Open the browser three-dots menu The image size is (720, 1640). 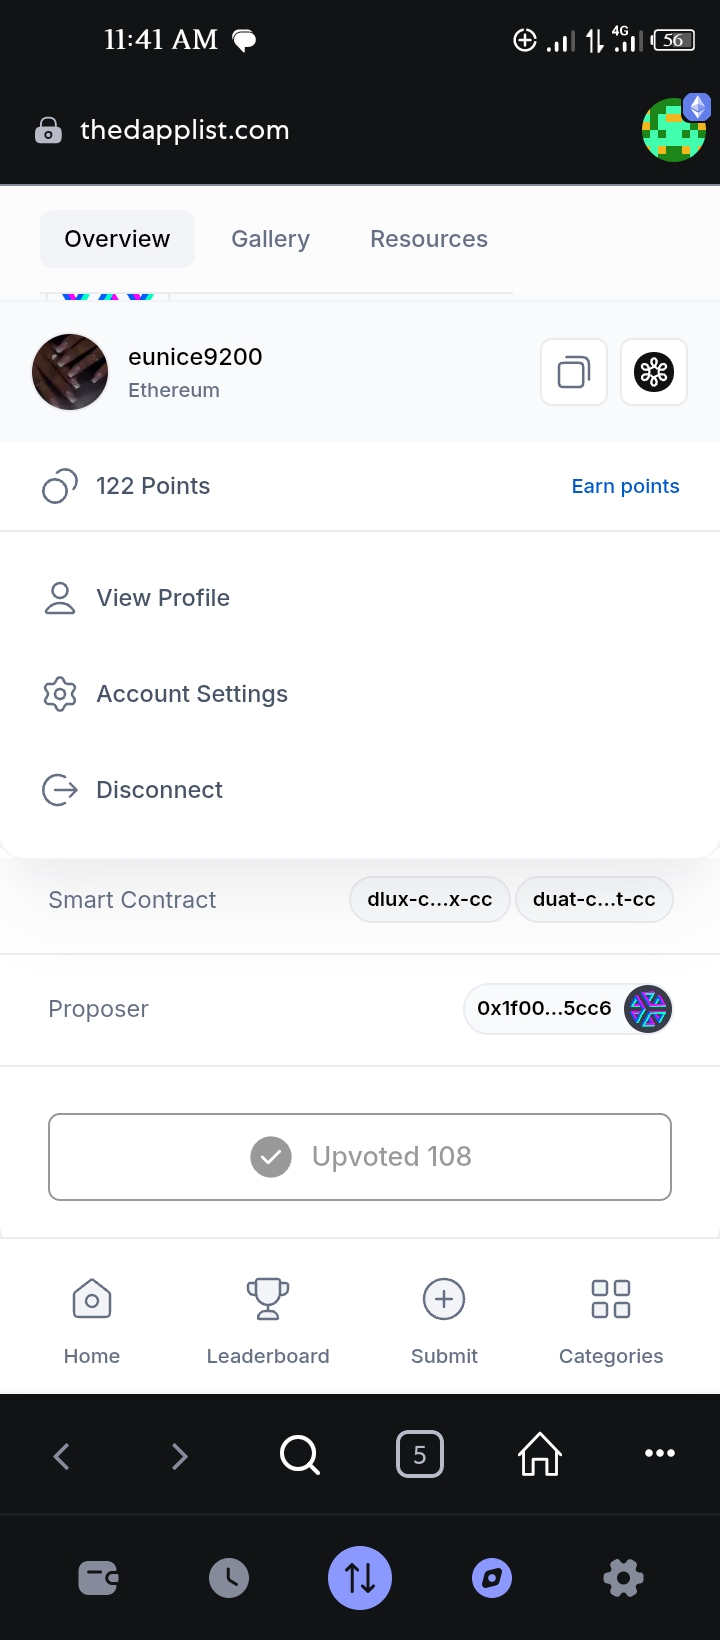click(x=660, y=1453)
